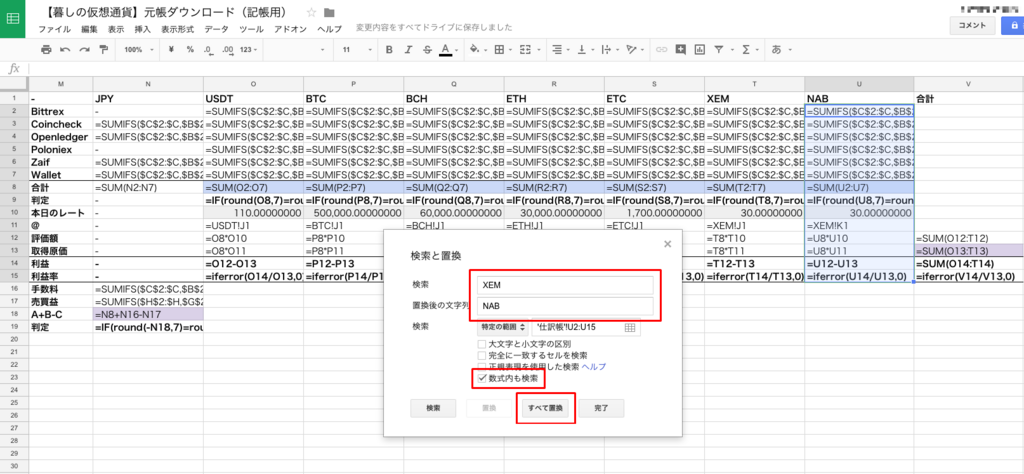Open vertical align options
This screenshot has height=474, width=1024.
pyautogui.click(x=583, y=50)
